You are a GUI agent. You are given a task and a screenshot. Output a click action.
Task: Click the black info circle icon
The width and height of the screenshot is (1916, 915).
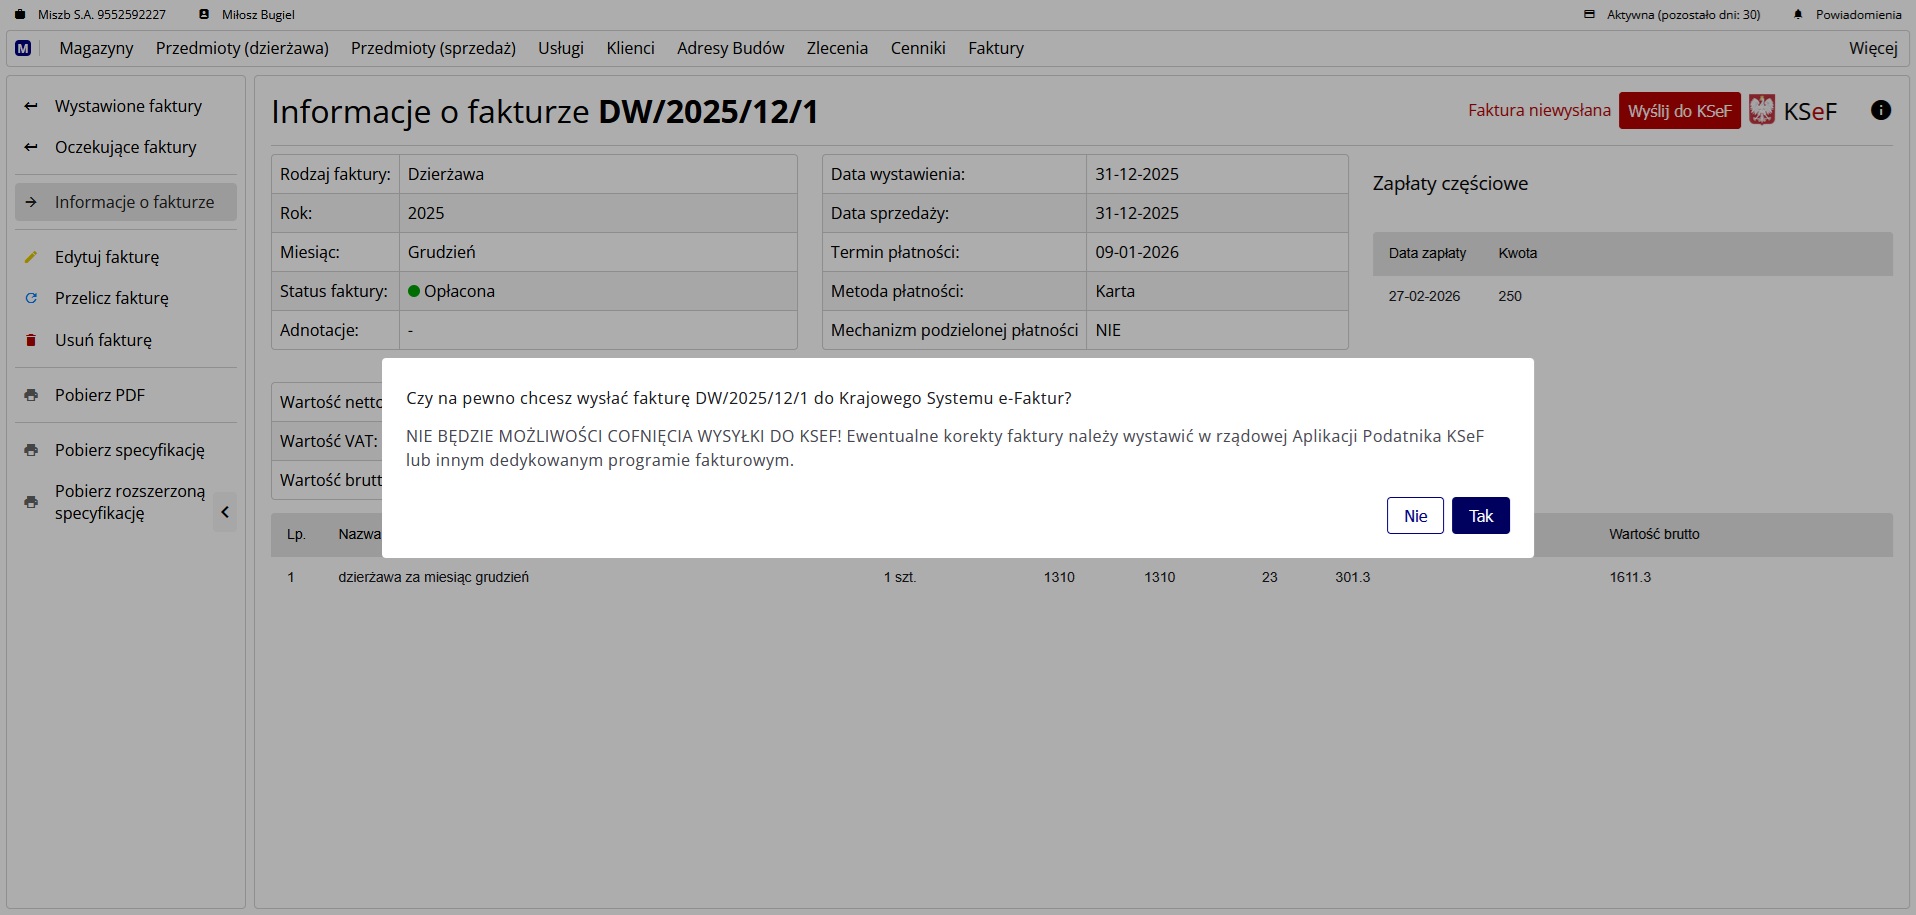pyautogui.click(x=1880, y=111)
